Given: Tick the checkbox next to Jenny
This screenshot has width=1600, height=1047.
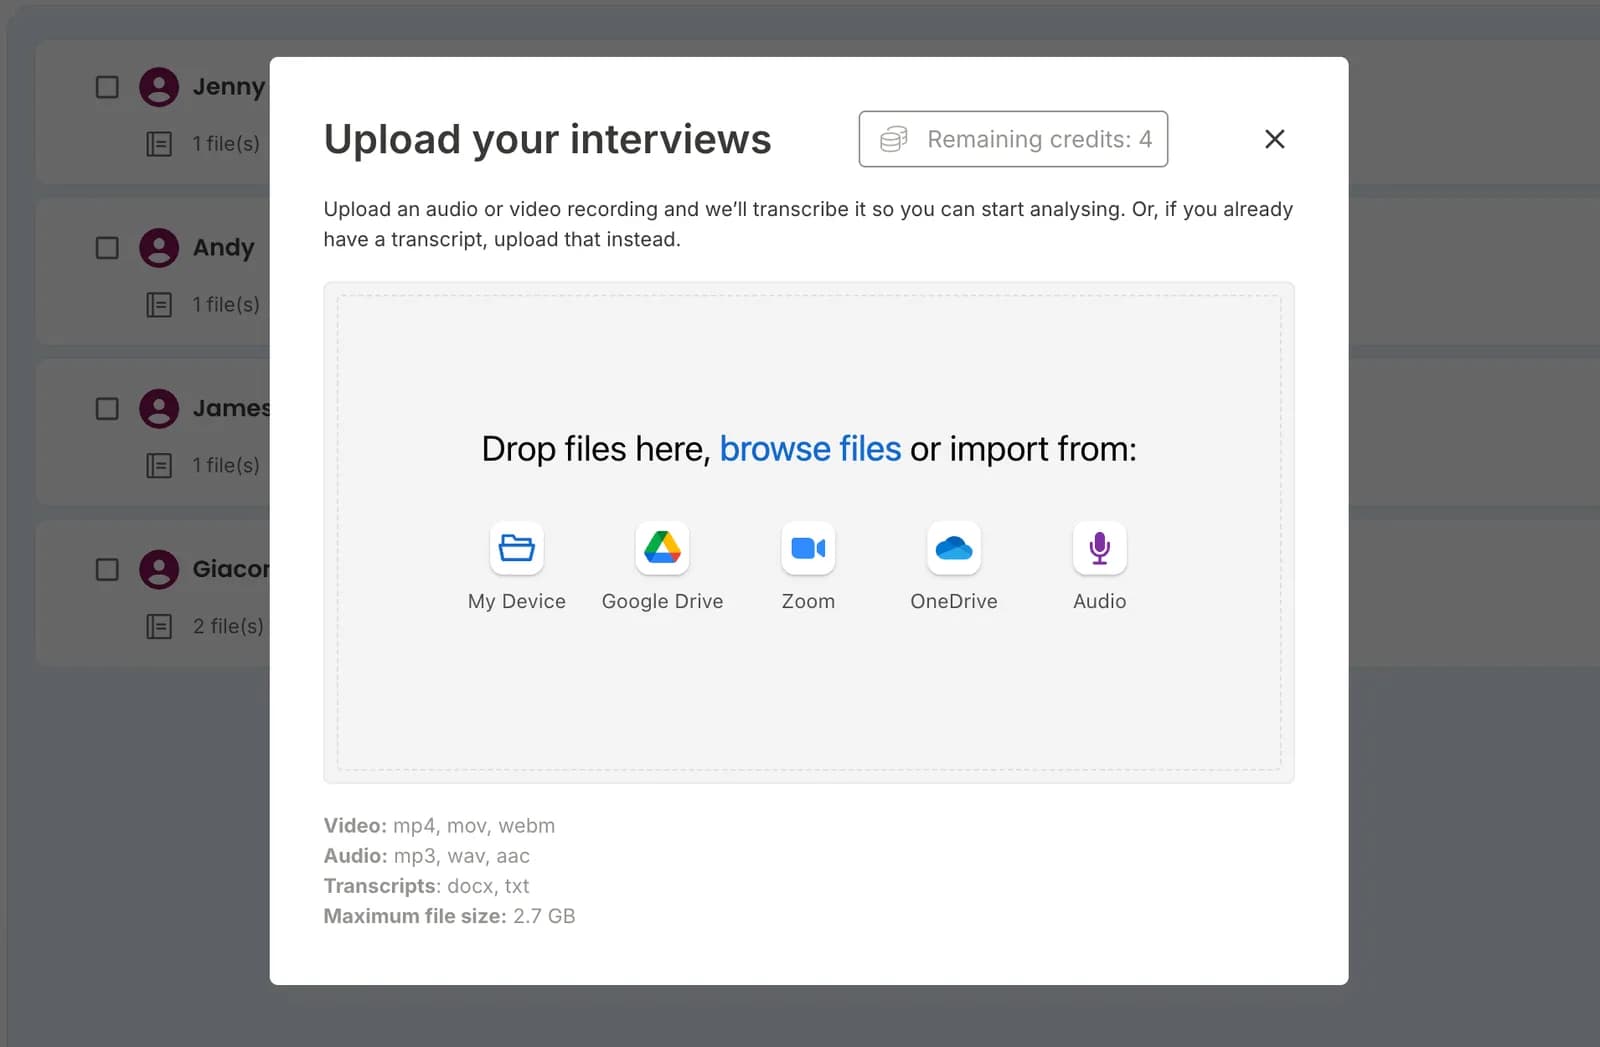Looking at the screenshot, I should tap(107, 87).
